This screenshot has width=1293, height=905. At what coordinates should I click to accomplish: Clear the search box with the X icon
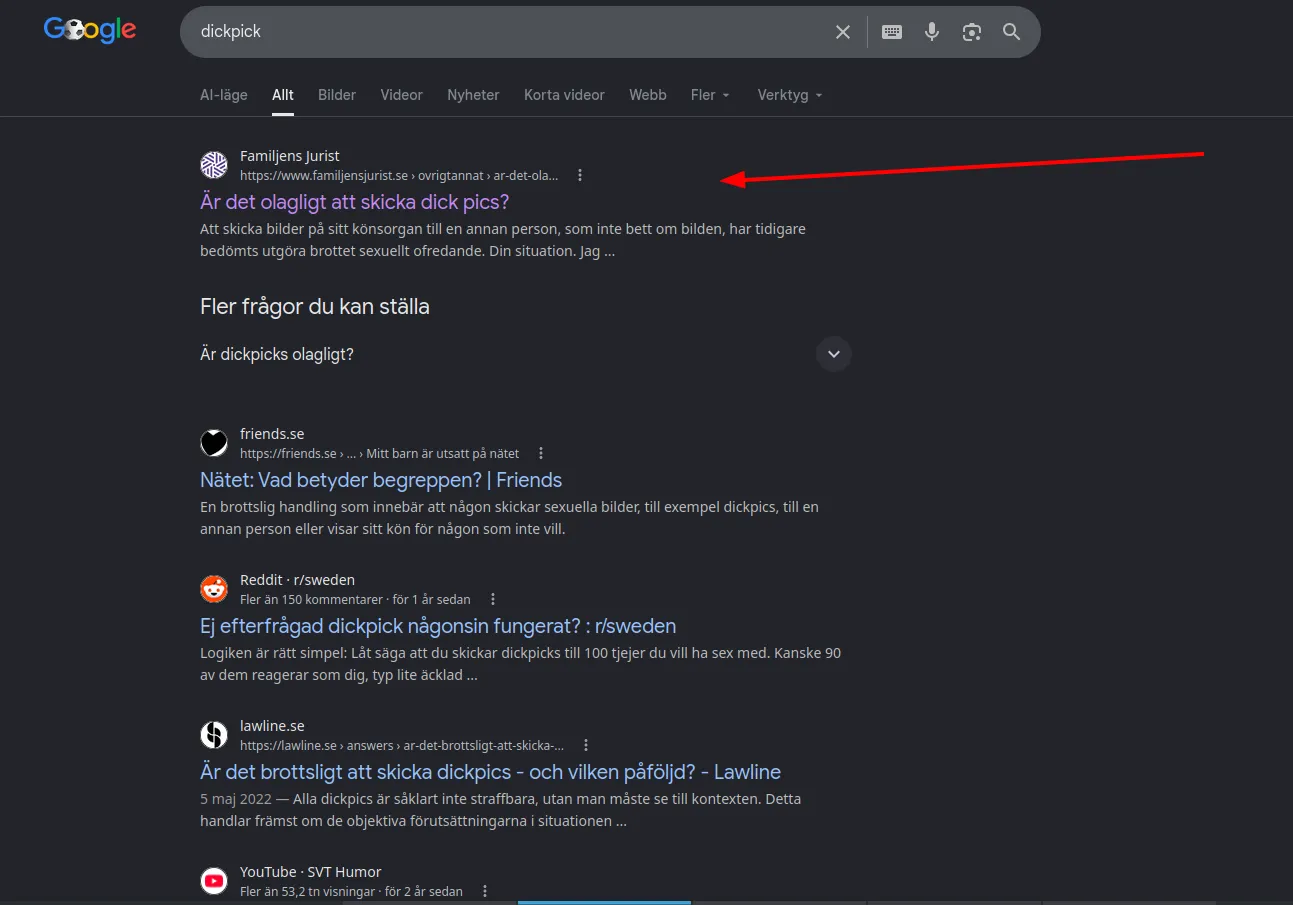(843, 32)
